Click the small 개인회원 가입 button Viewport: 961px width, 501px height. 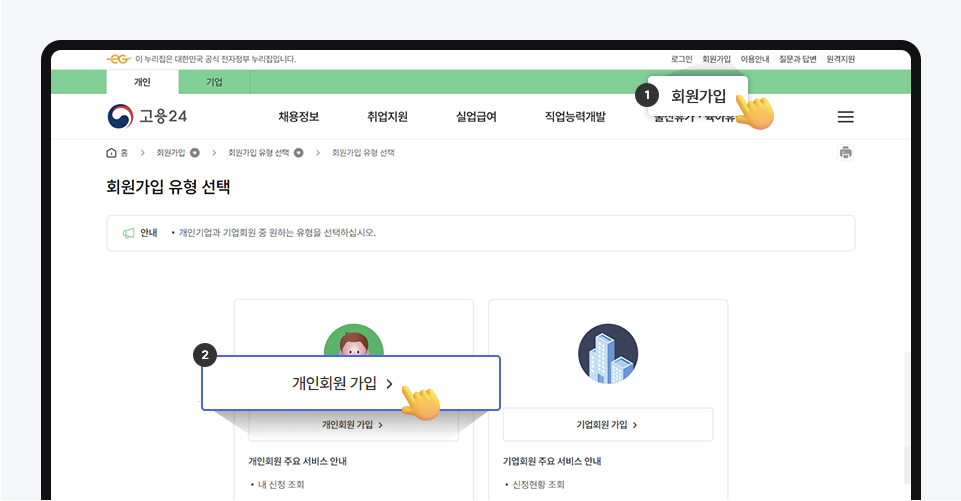coord(354,424)
